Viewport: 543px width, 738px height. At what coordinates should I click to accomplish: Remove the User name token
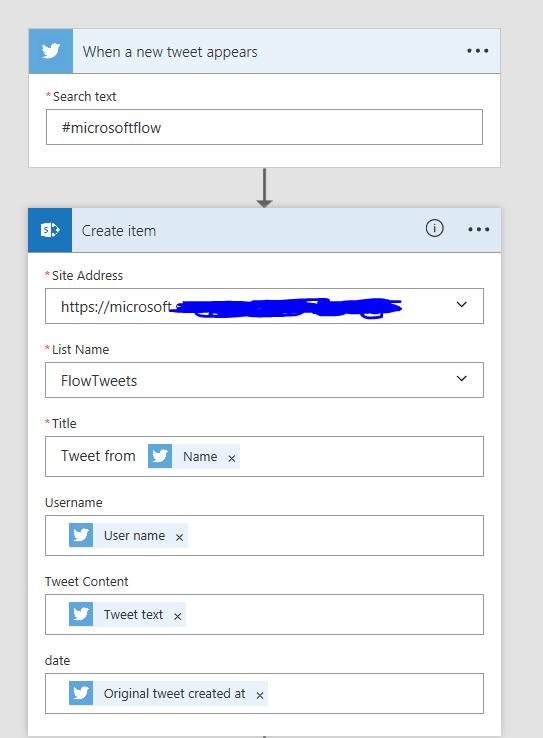point(179,537)
